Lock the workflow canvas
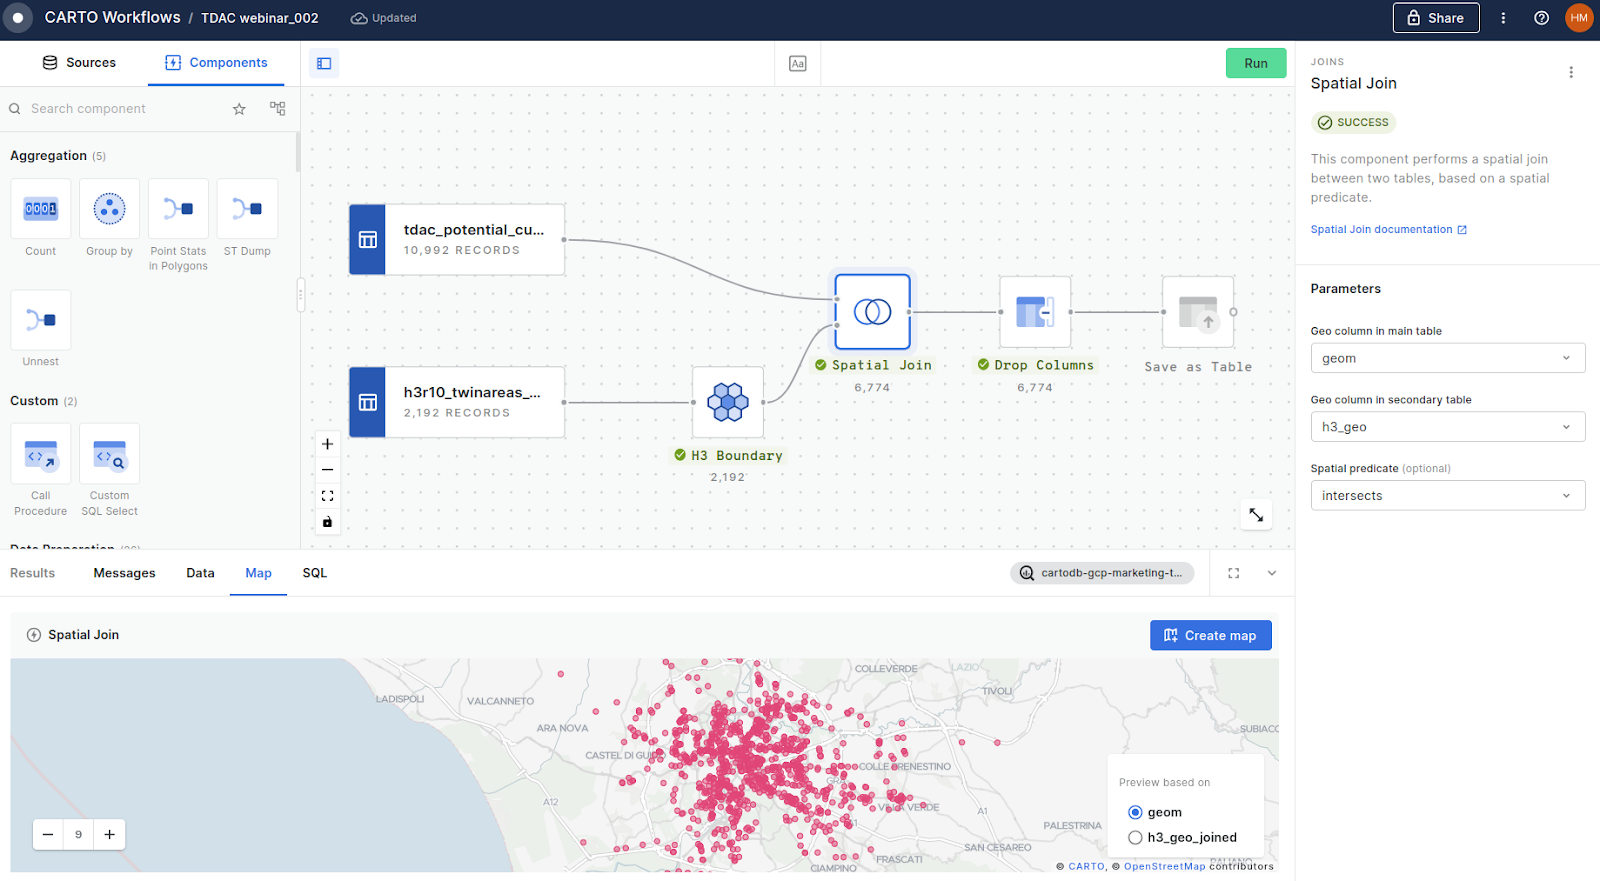This screenshot has width=1600, height=881. tap(327, 522)
